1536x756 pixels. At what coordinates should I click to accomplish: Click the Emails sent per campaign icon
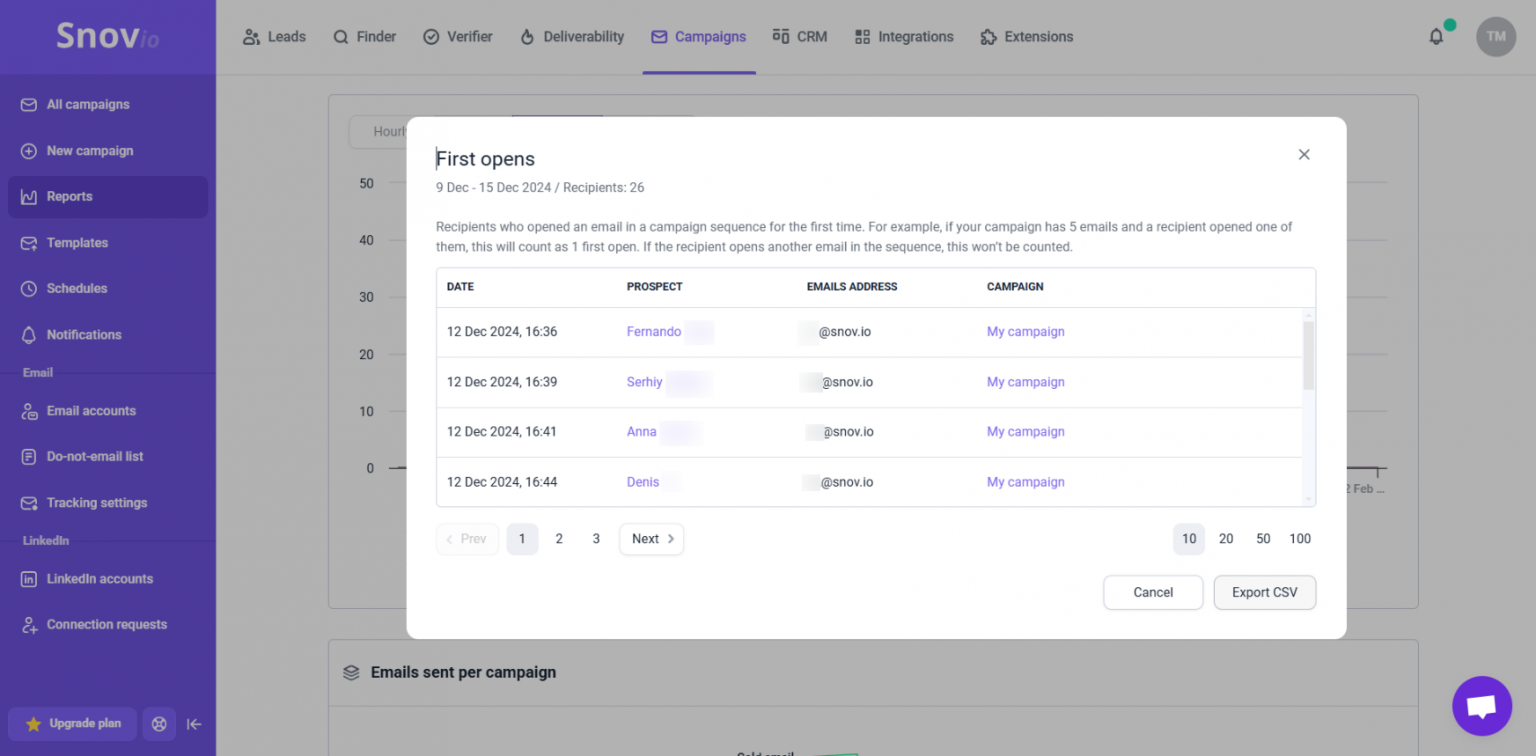point(351,673)
